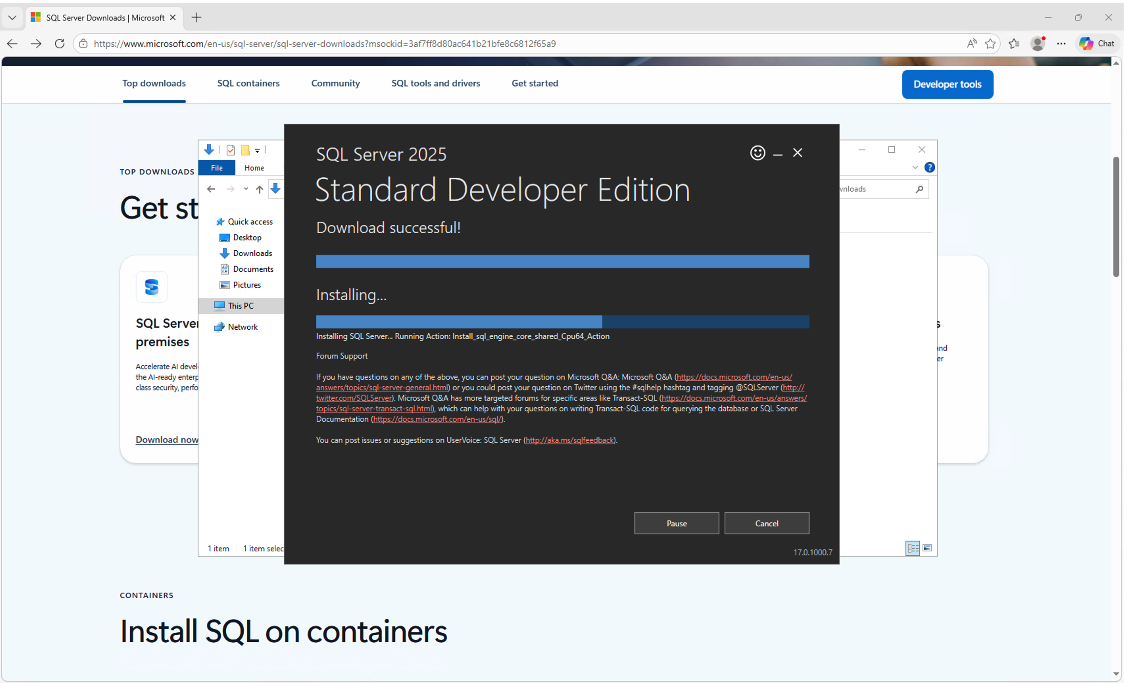
Task: Open File tab in File Explorer
Action: pos(216,168)
